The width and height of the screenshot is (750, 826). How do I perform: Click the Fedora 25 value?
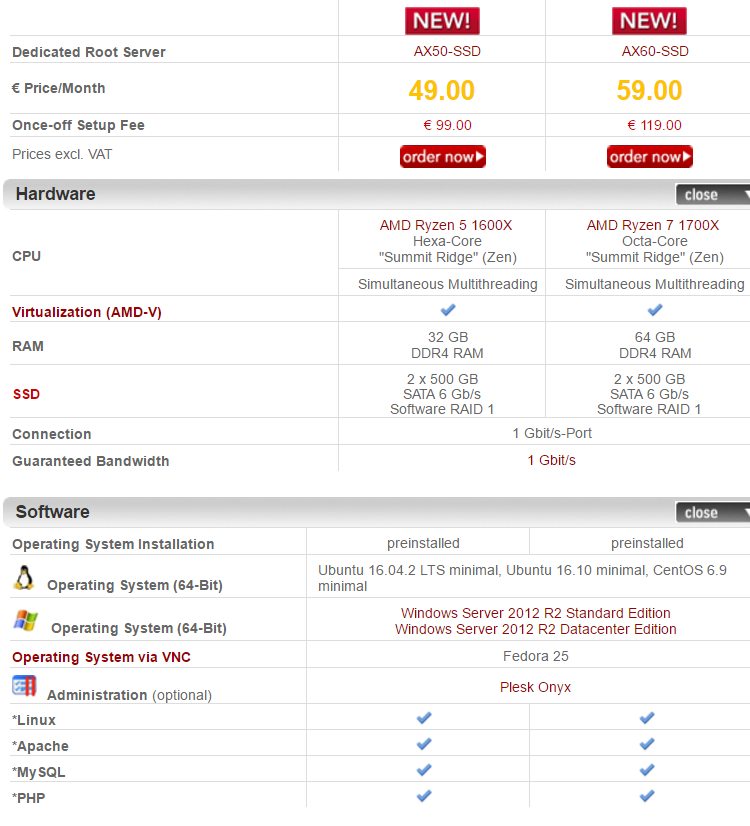pyautogui.click(x=535, y=656)
